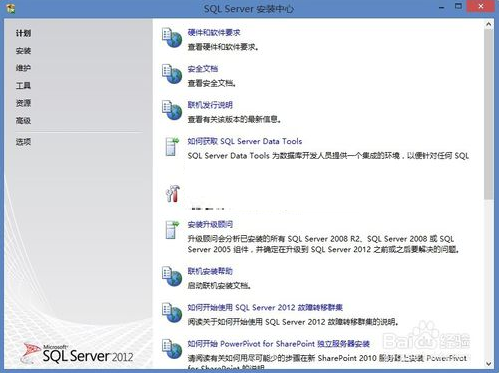Close the SQL Server 安装中心 window

coord(480,7)
